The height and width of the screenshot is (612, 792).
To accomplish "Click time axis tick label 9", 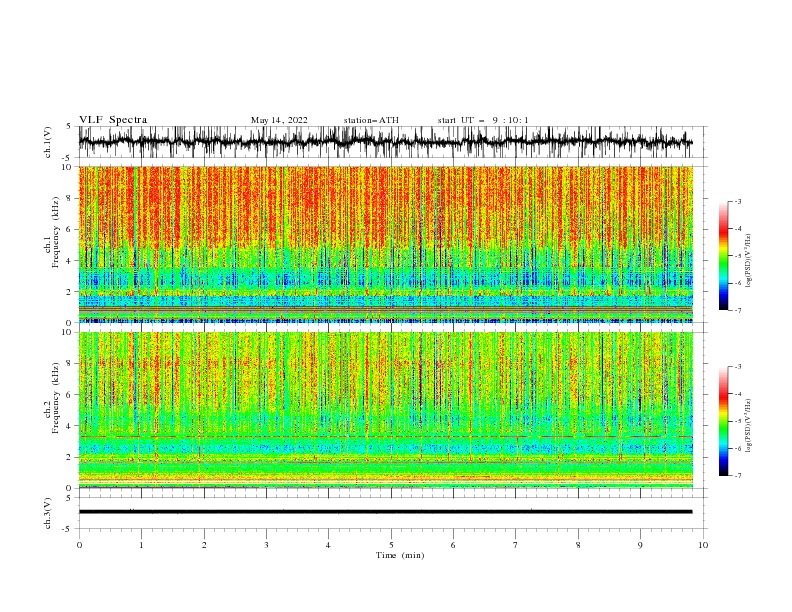I will coord(640,545).
